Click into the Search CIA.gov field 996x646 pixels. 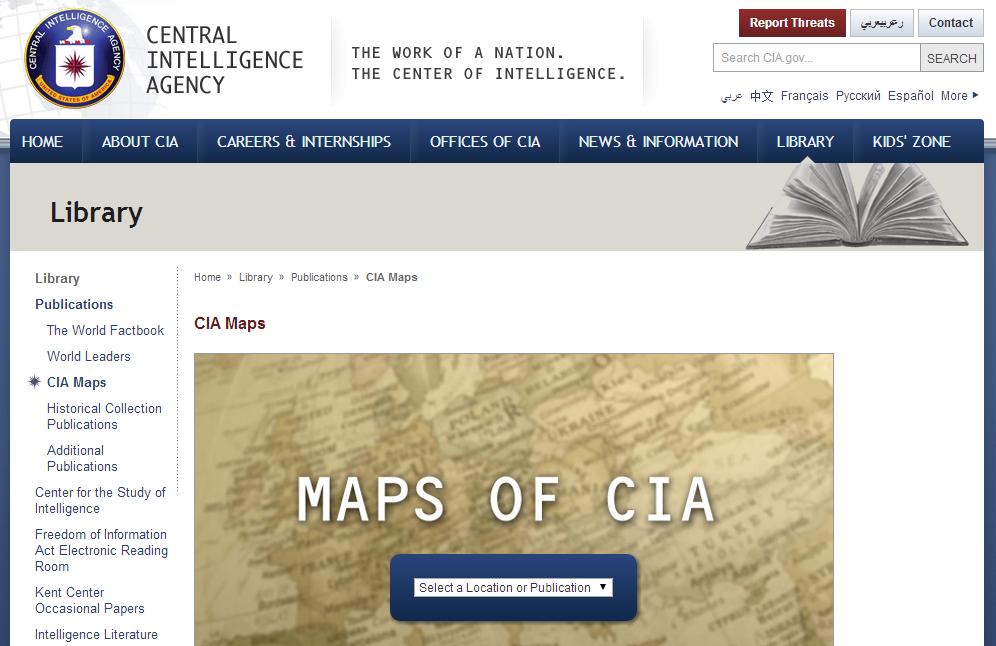(816, 58)
